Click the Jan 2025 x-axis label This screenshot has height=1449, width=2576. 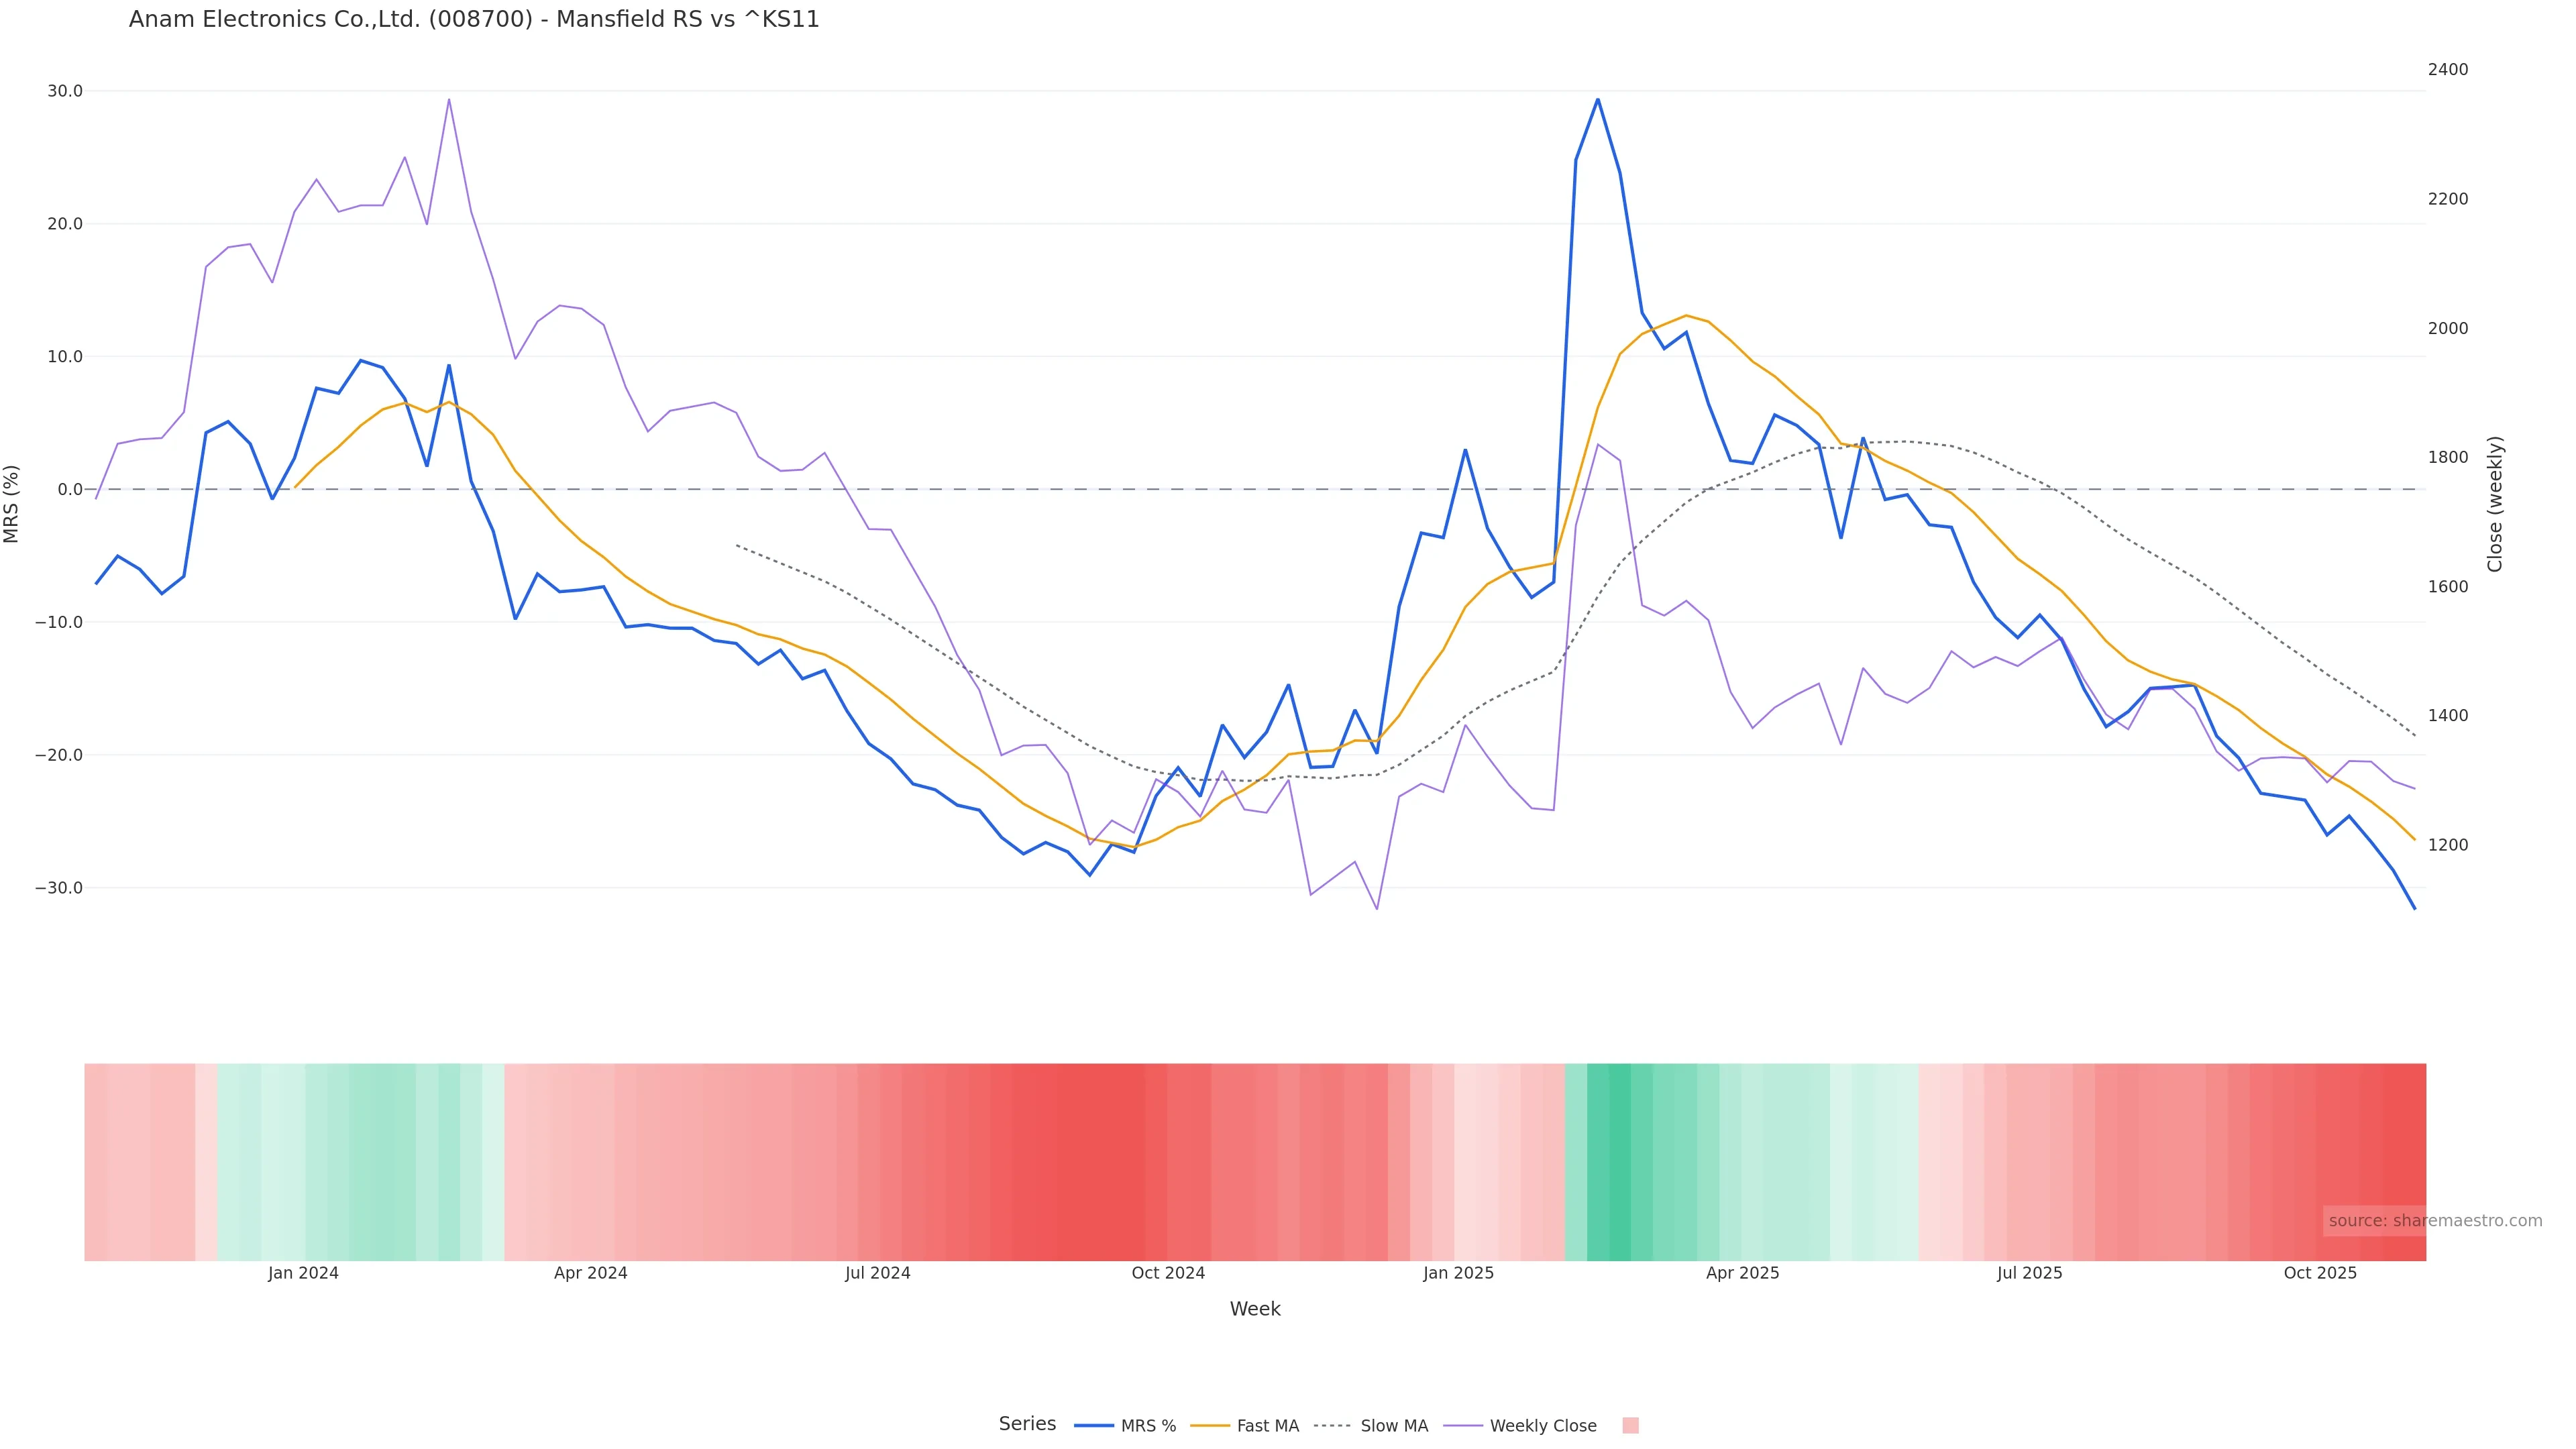click(1458, 1274)
